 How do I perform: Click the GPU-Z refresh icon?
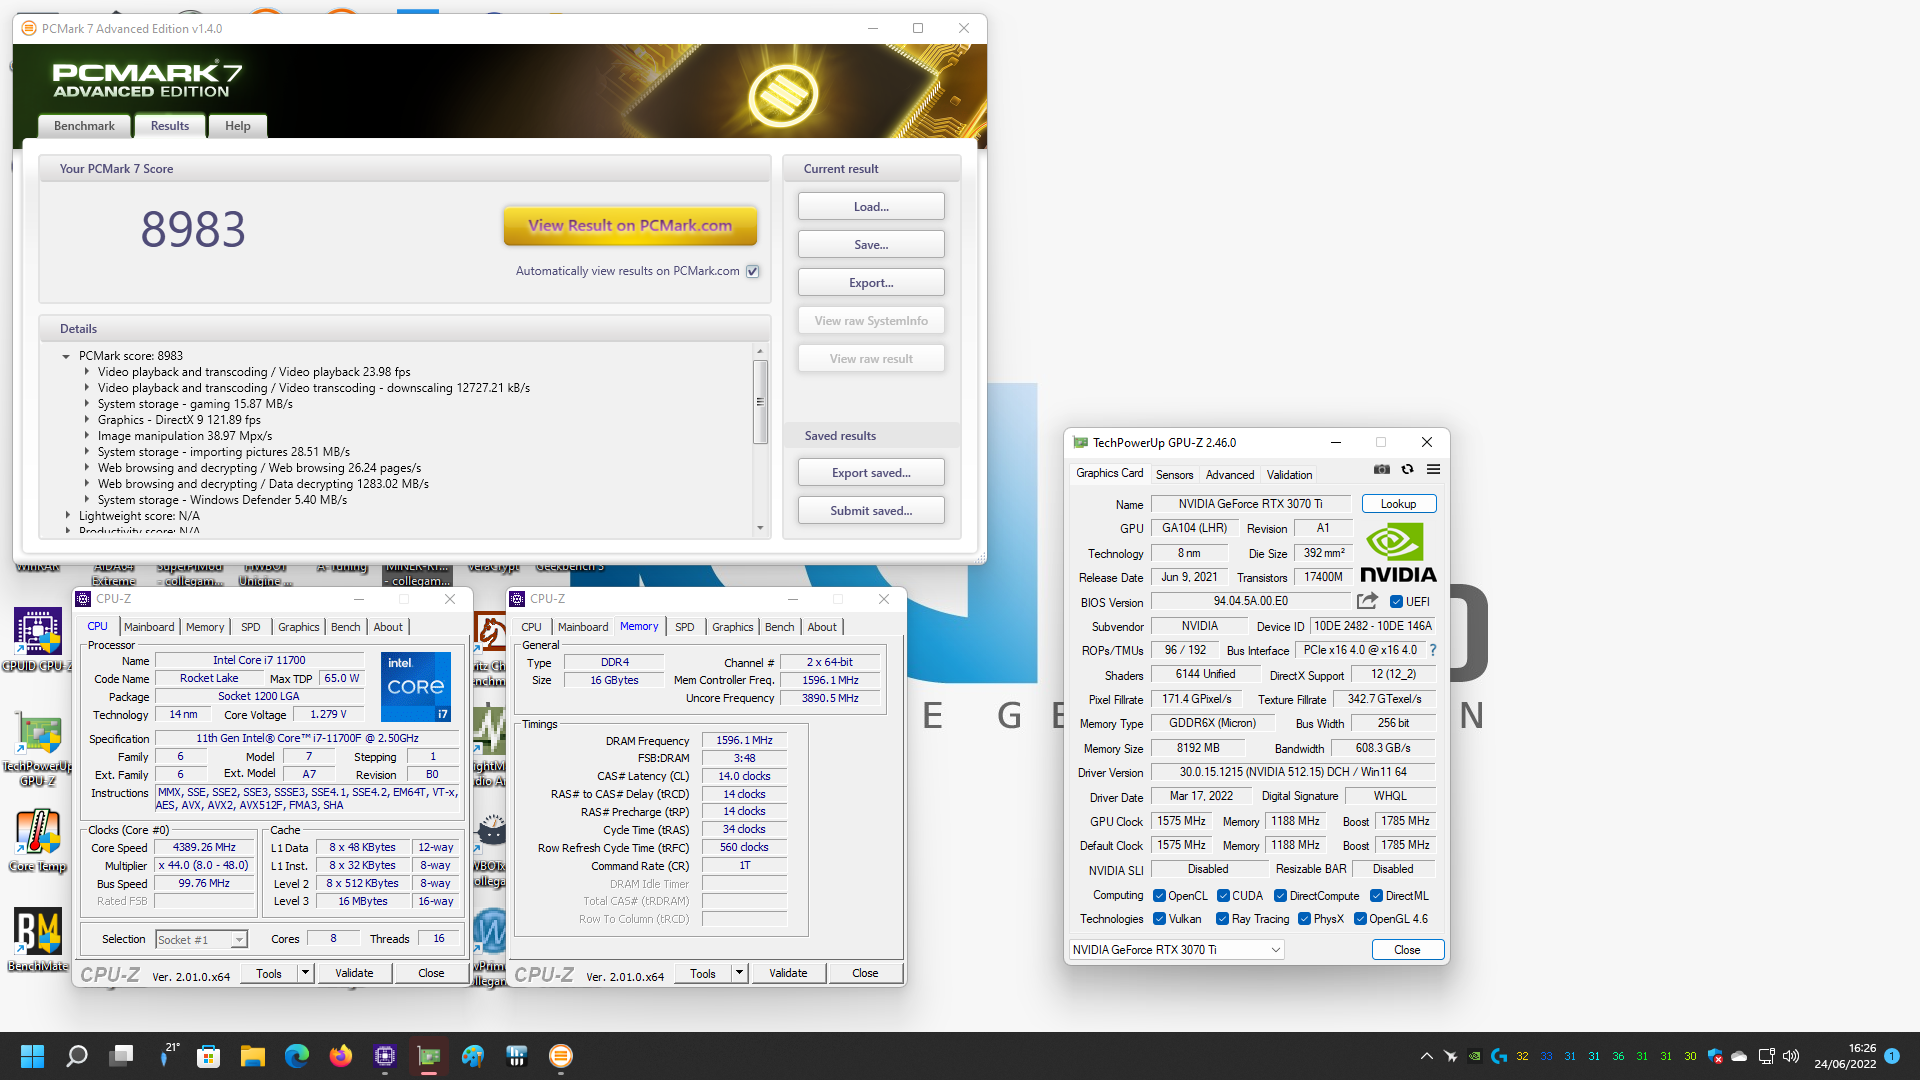[1407, 469]
